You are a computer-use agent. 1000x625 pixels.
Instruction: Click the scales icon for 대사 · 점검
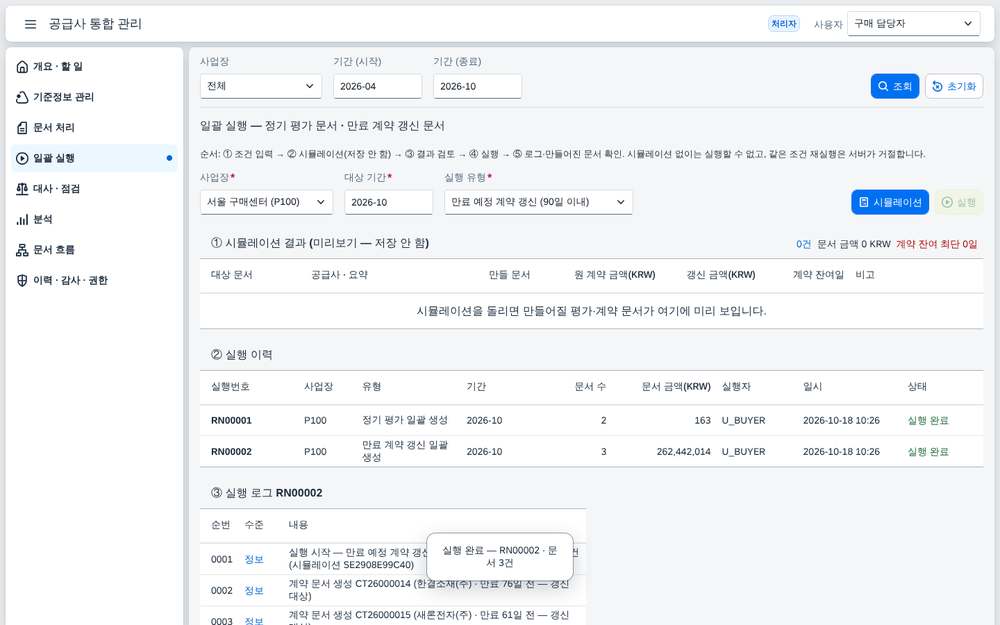22,189
